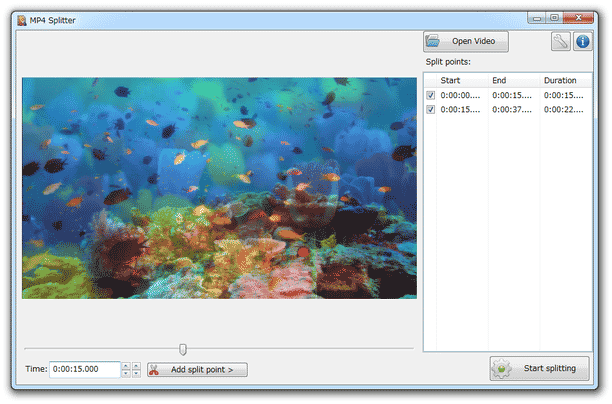Uncheck the first split segment checkbox

pos(431,95)
